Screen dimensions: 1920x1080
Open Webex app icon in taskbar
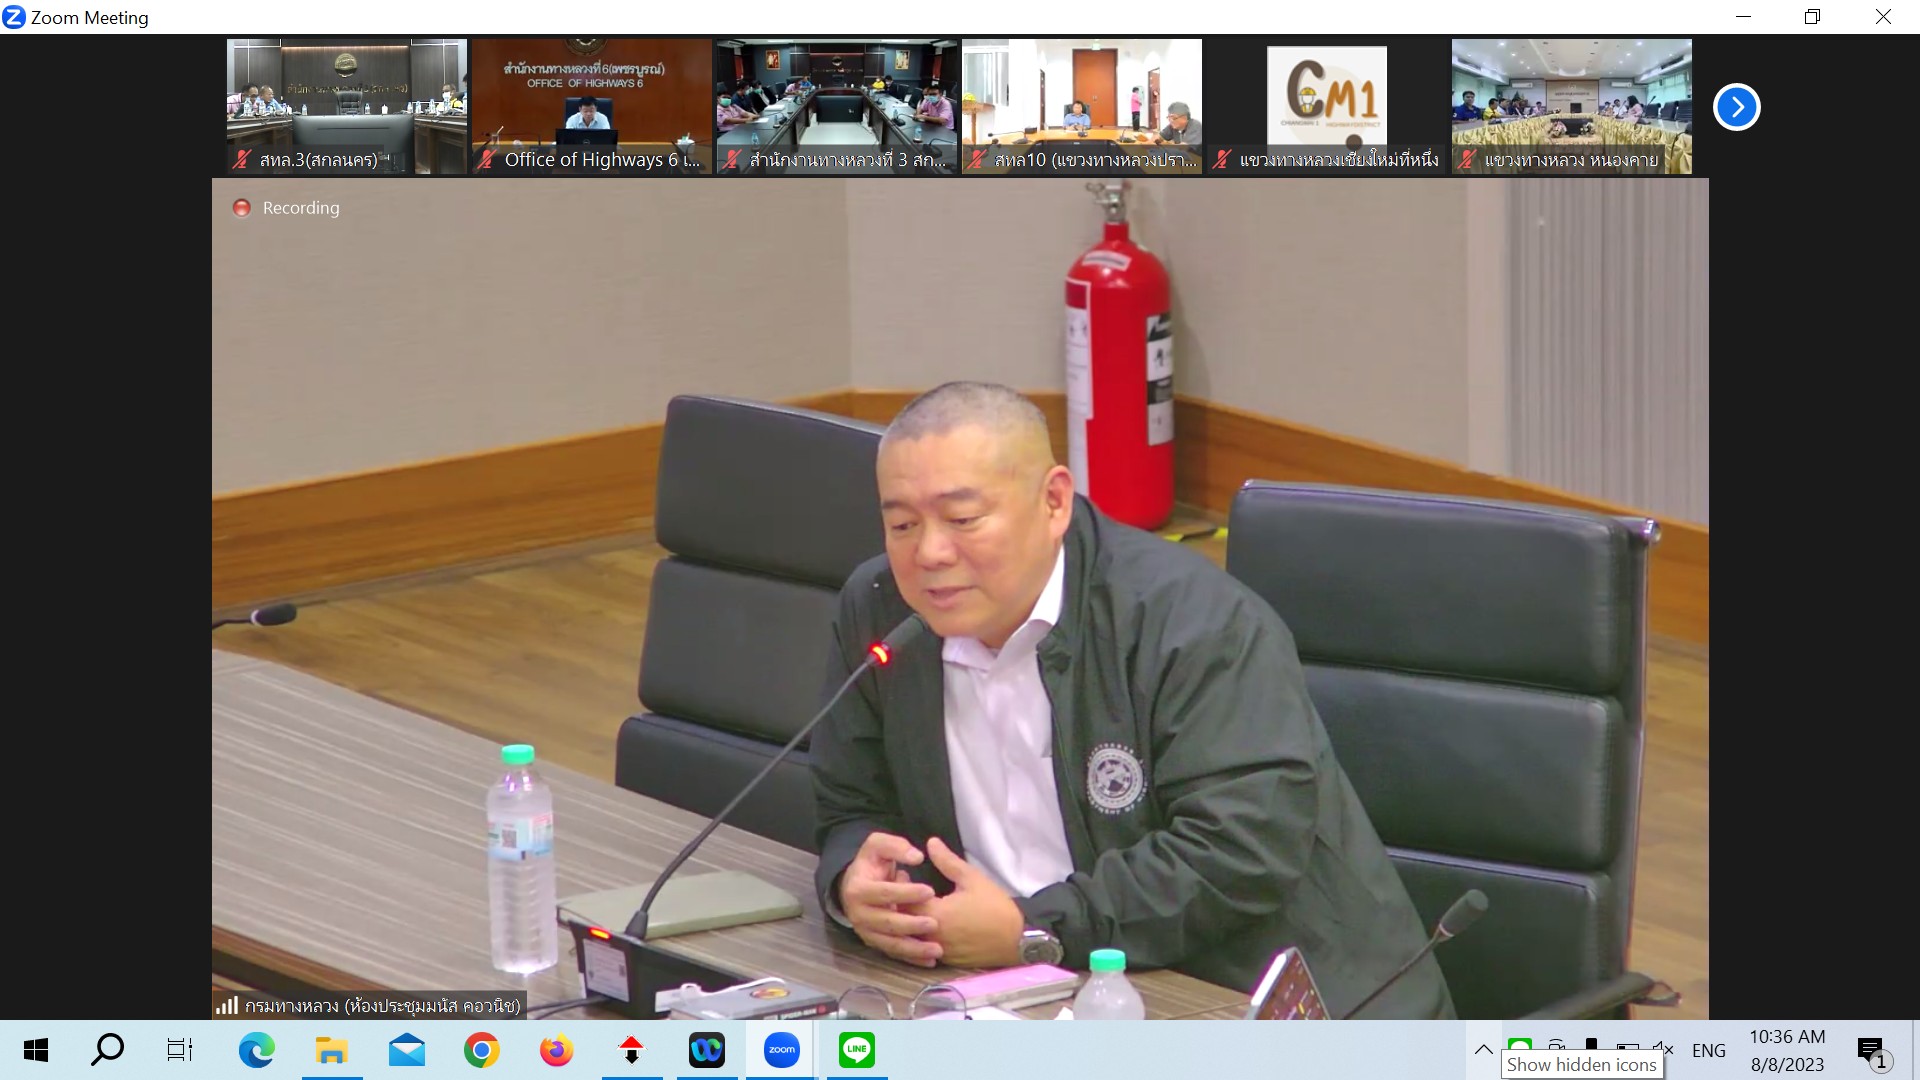[x=706, y=1050]
